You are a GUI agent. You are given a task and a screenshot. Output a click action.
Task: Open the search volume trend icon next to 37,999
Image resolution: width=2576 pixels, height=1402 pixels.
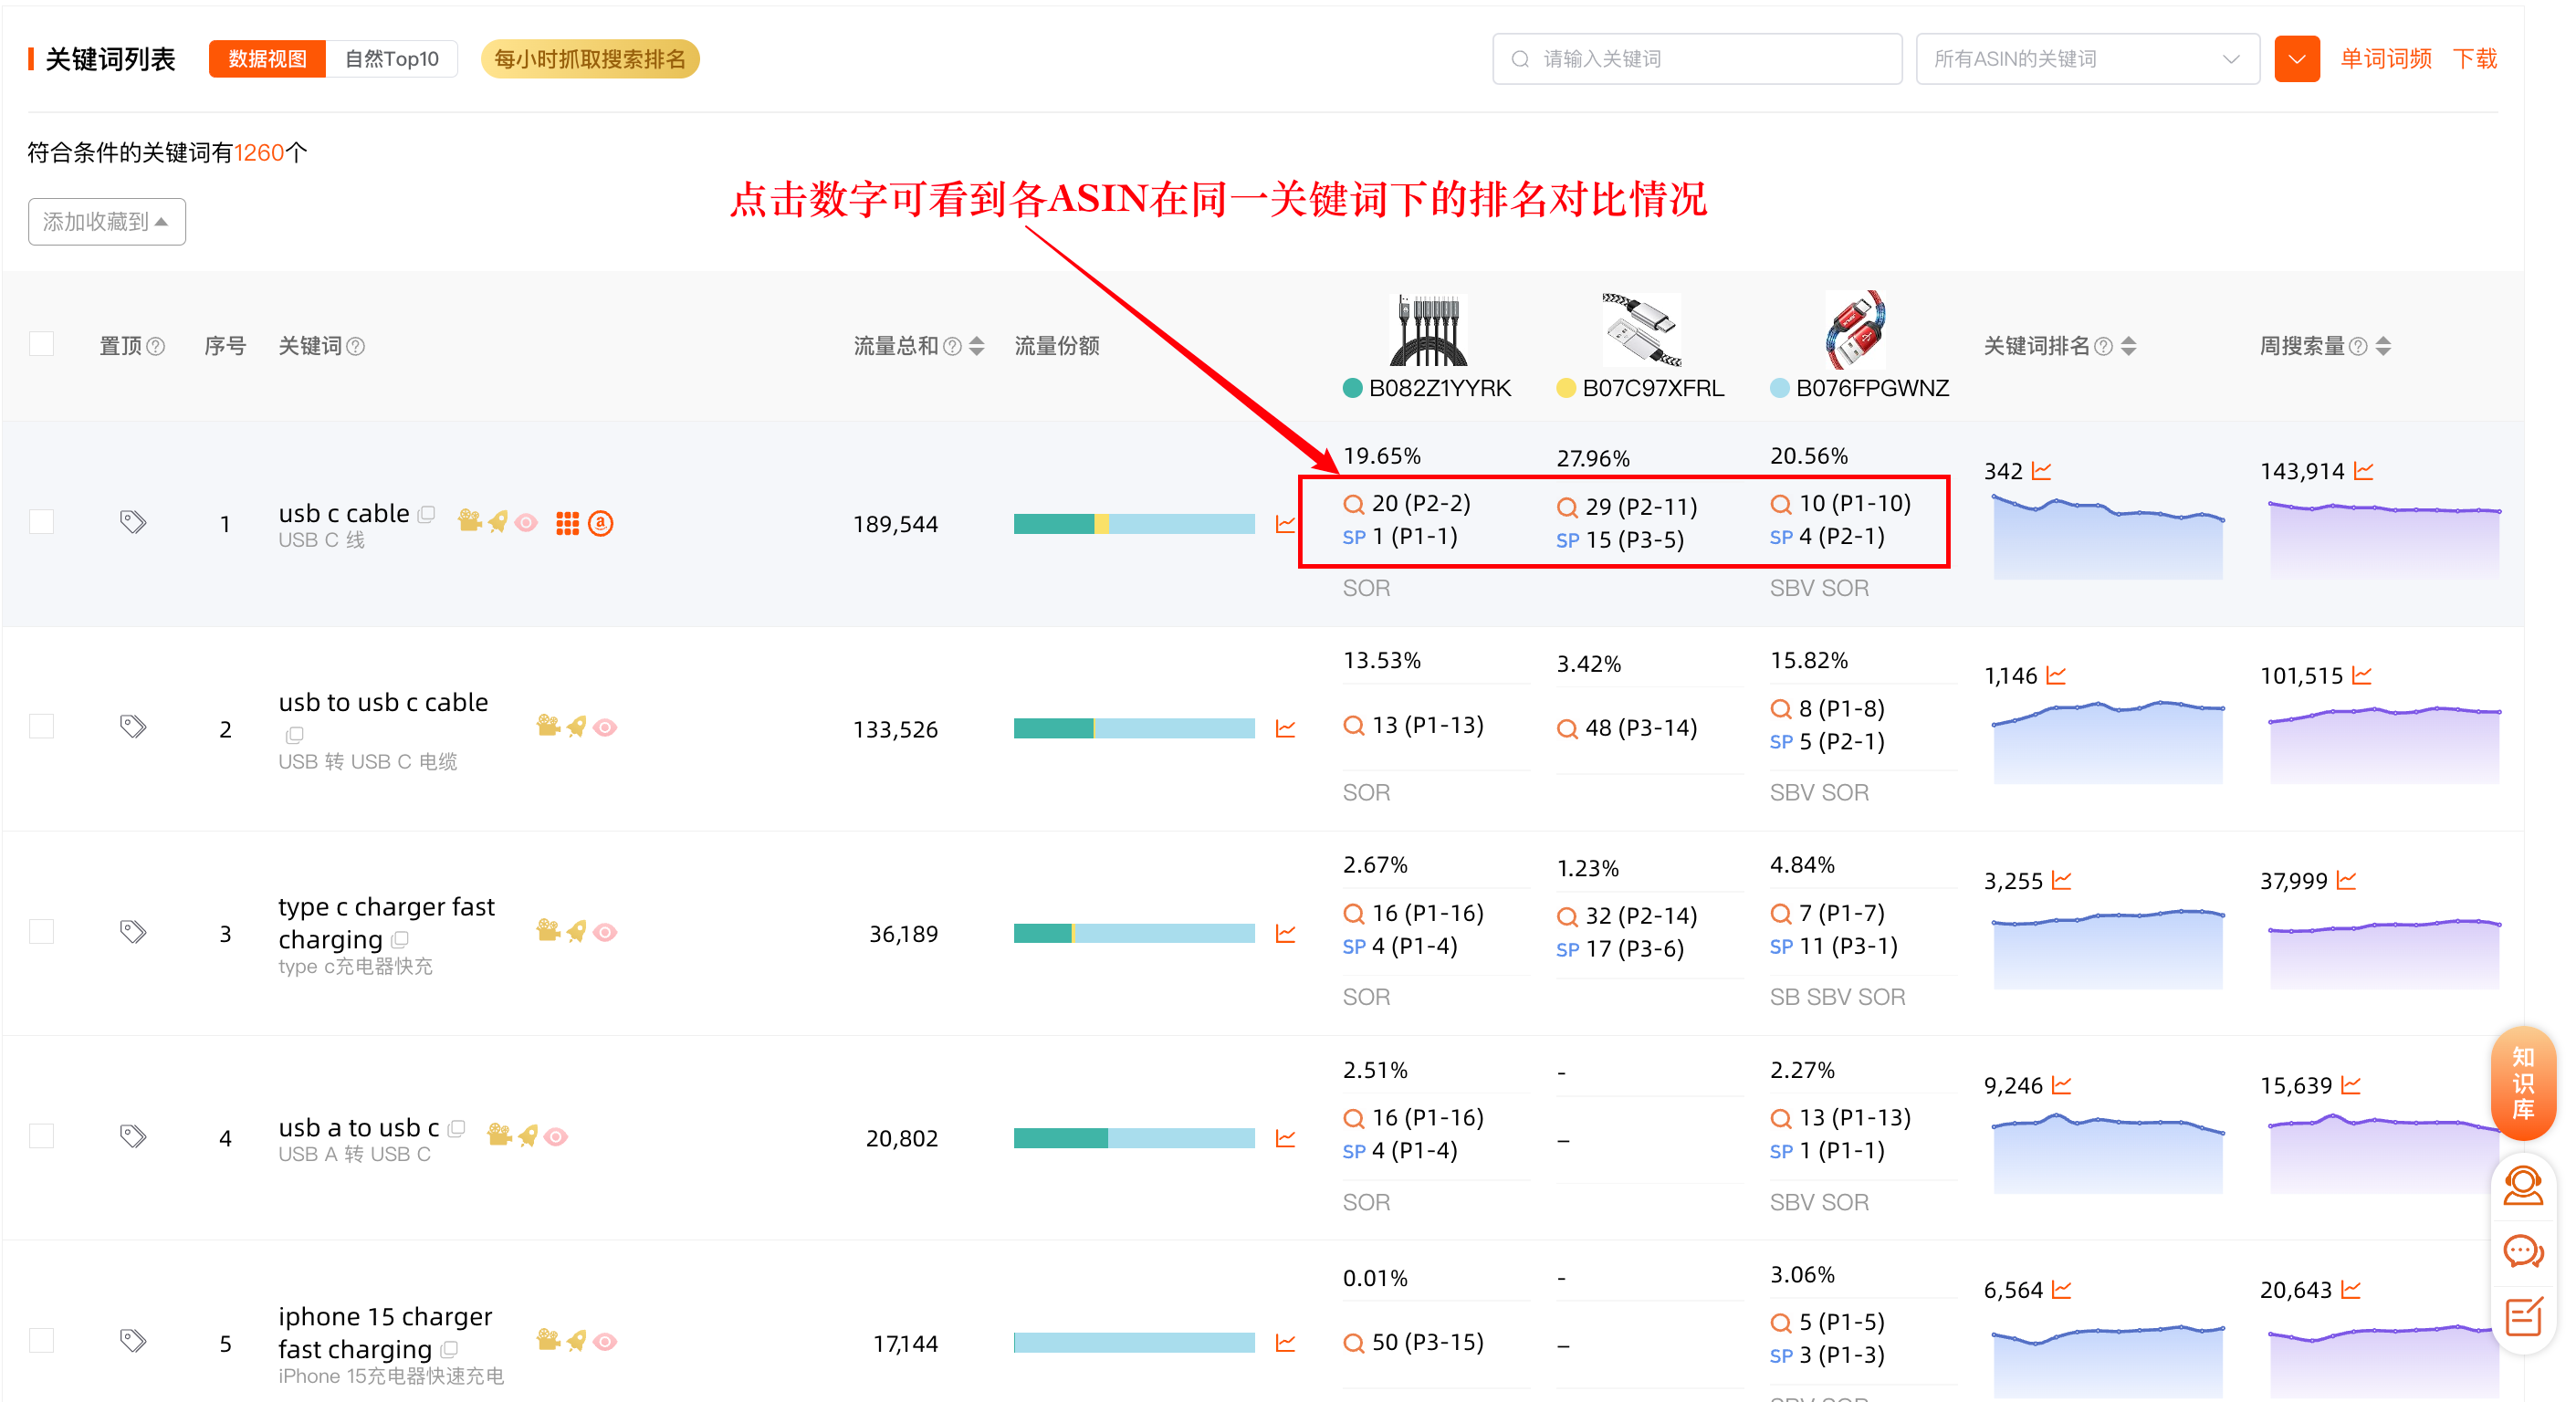(x=2347, y=881)
